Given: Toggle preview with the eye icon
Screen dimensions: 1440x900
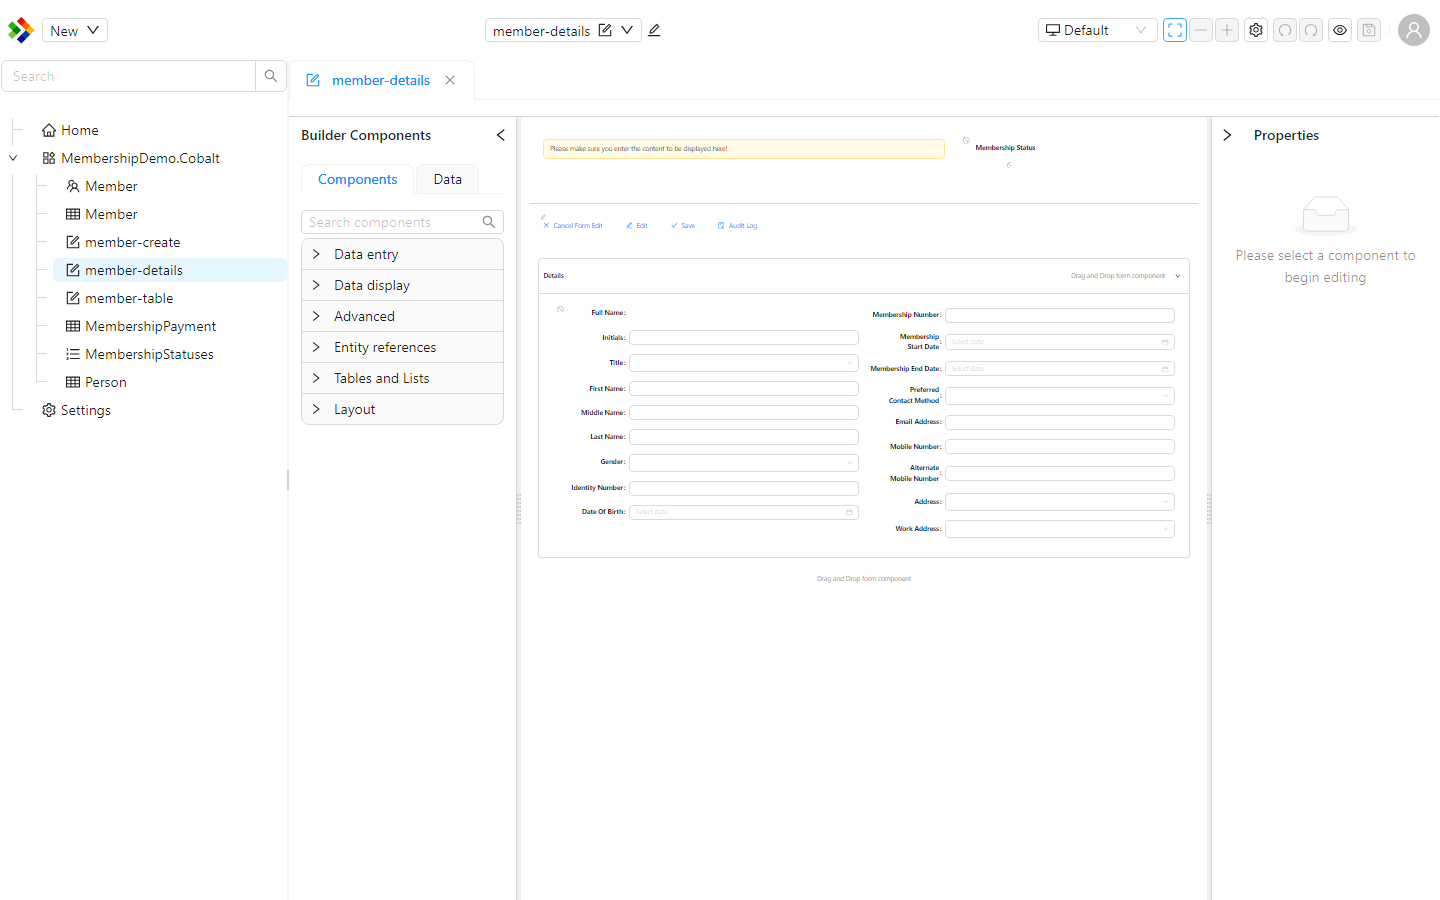Looking at the screenshot, I should click(x=1340, y=30).
